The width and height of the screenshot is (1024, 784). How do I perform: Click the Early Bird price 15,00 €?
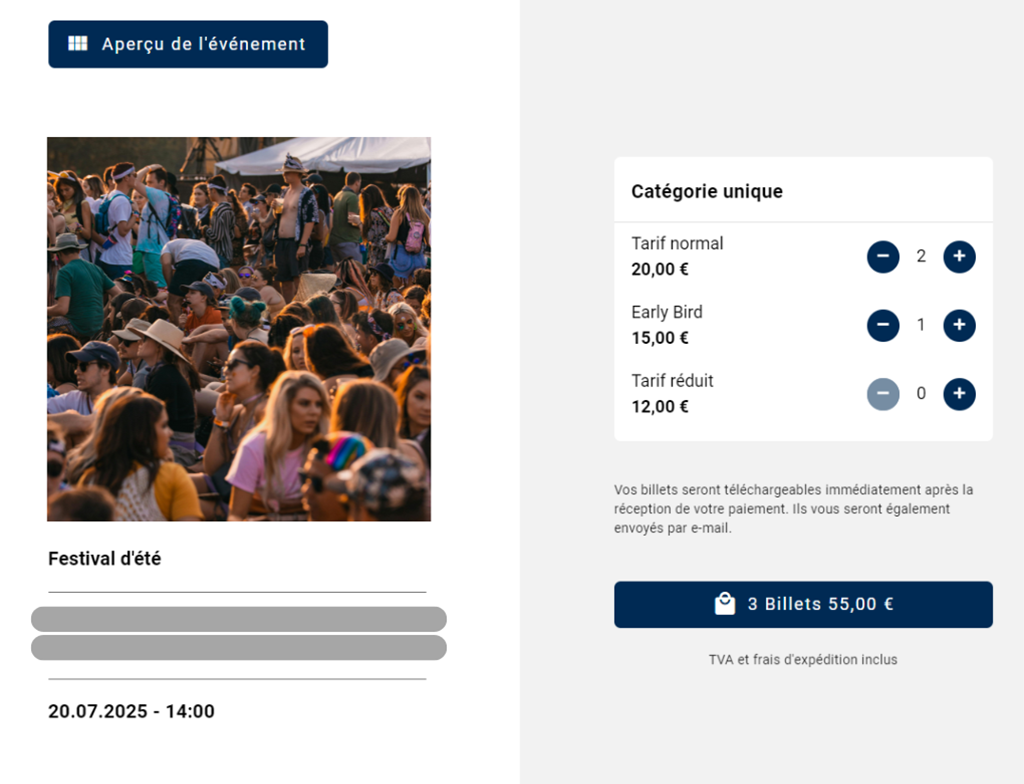660,338
